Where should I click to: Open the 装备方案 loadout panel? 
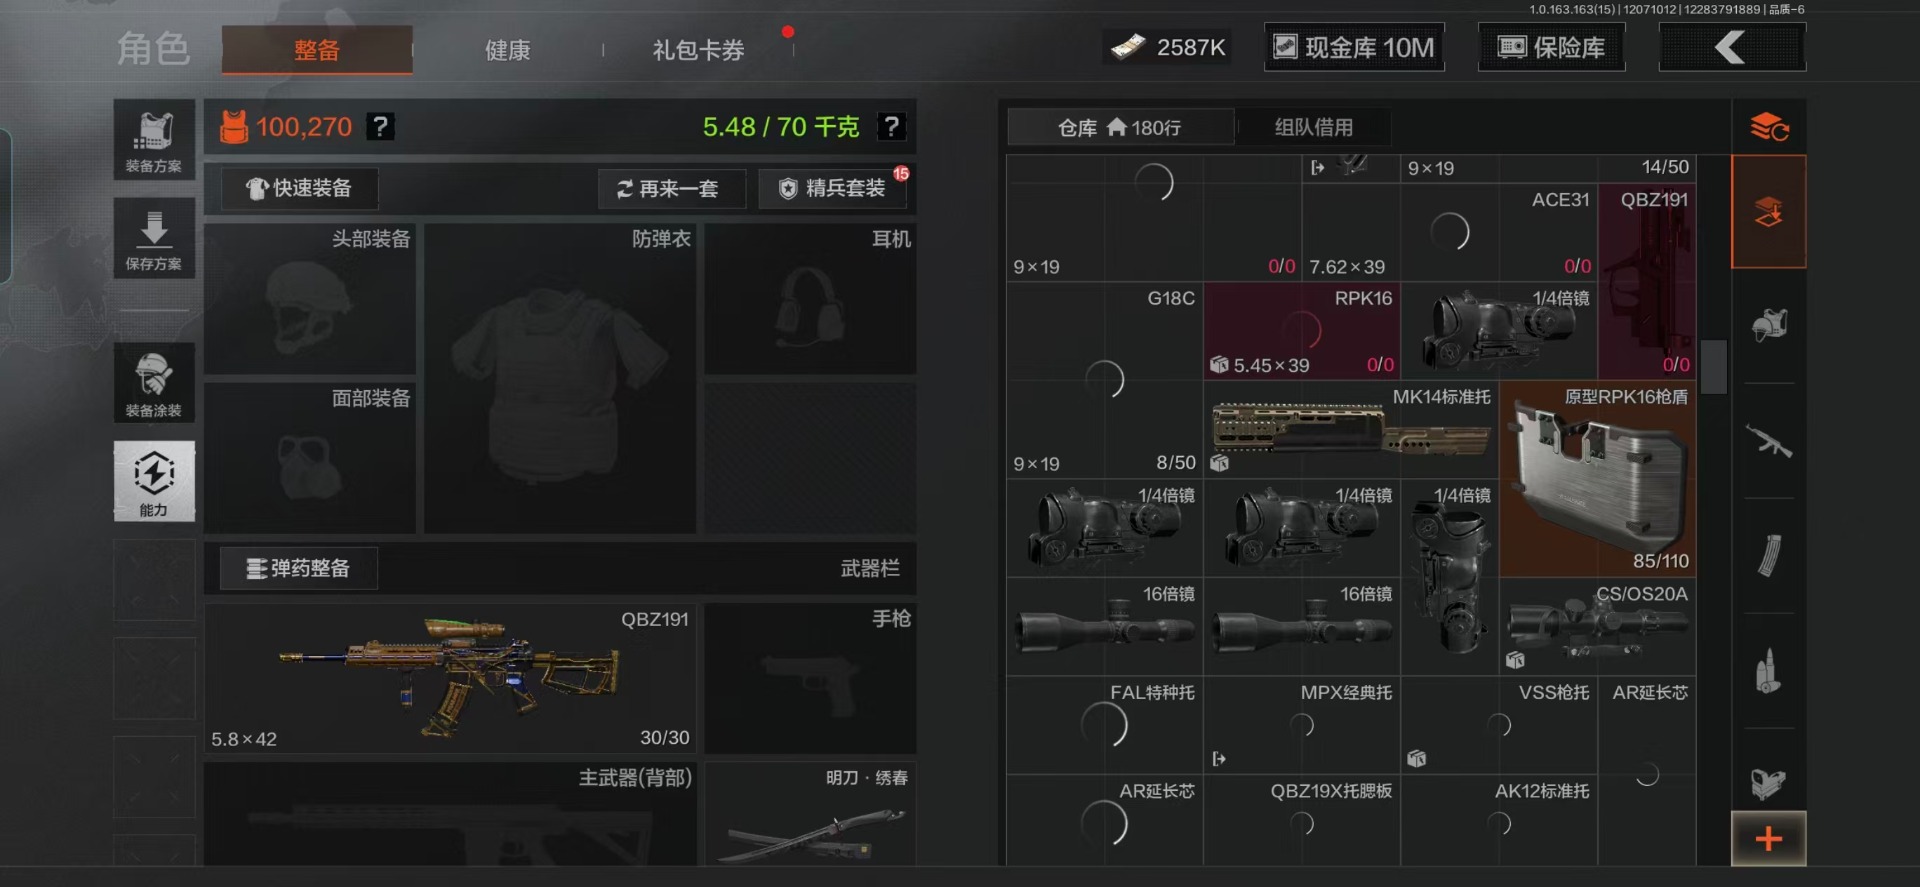tap(154, 140)
